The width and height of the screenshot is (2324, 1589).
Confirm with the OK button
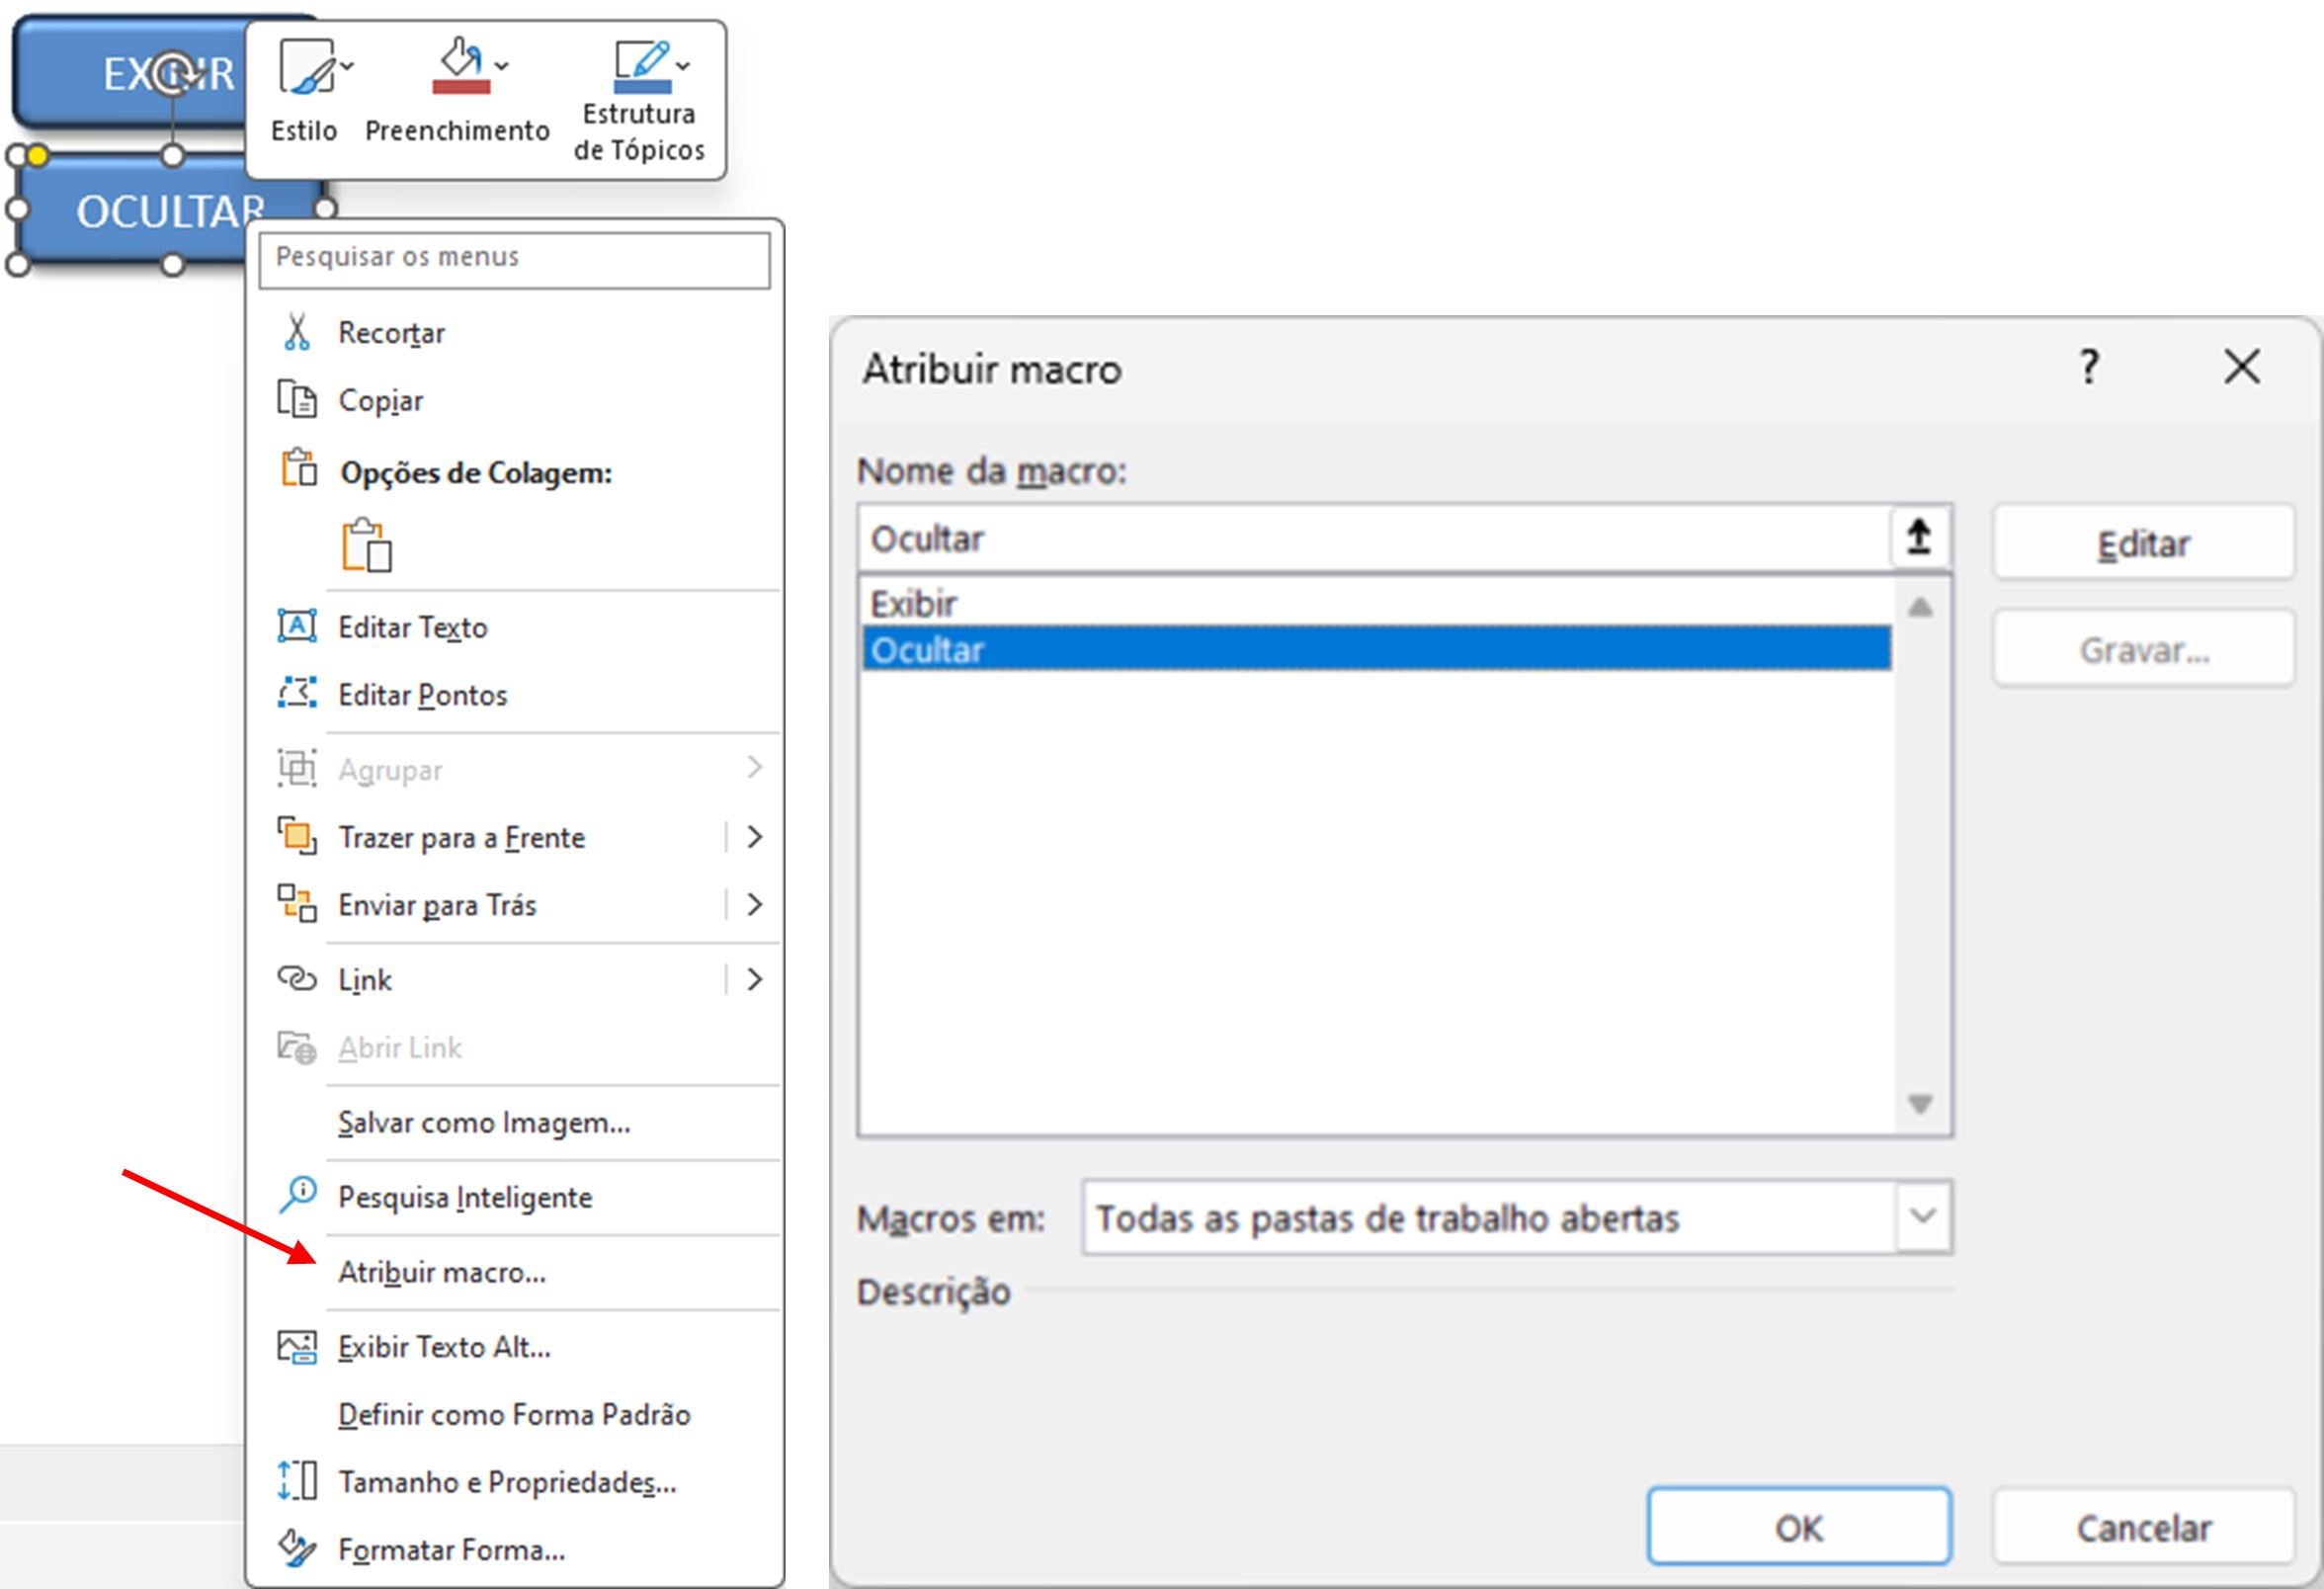point(1799,1528)
